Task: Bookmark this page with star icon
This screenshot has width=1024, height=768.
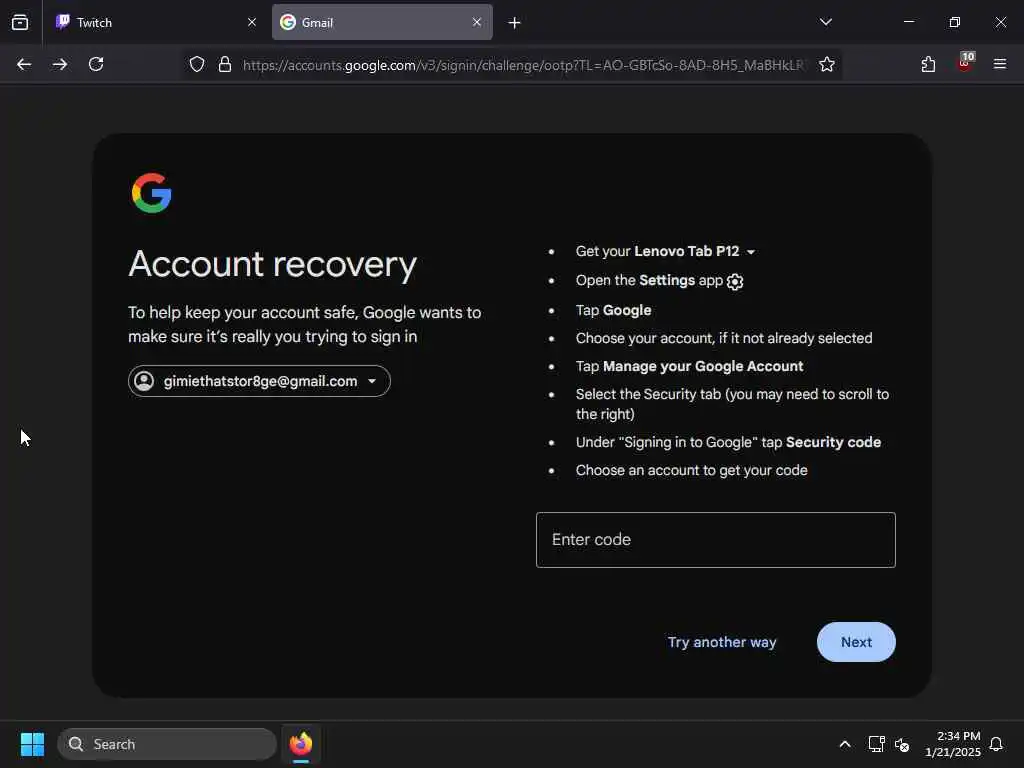Action: (827, 64)
